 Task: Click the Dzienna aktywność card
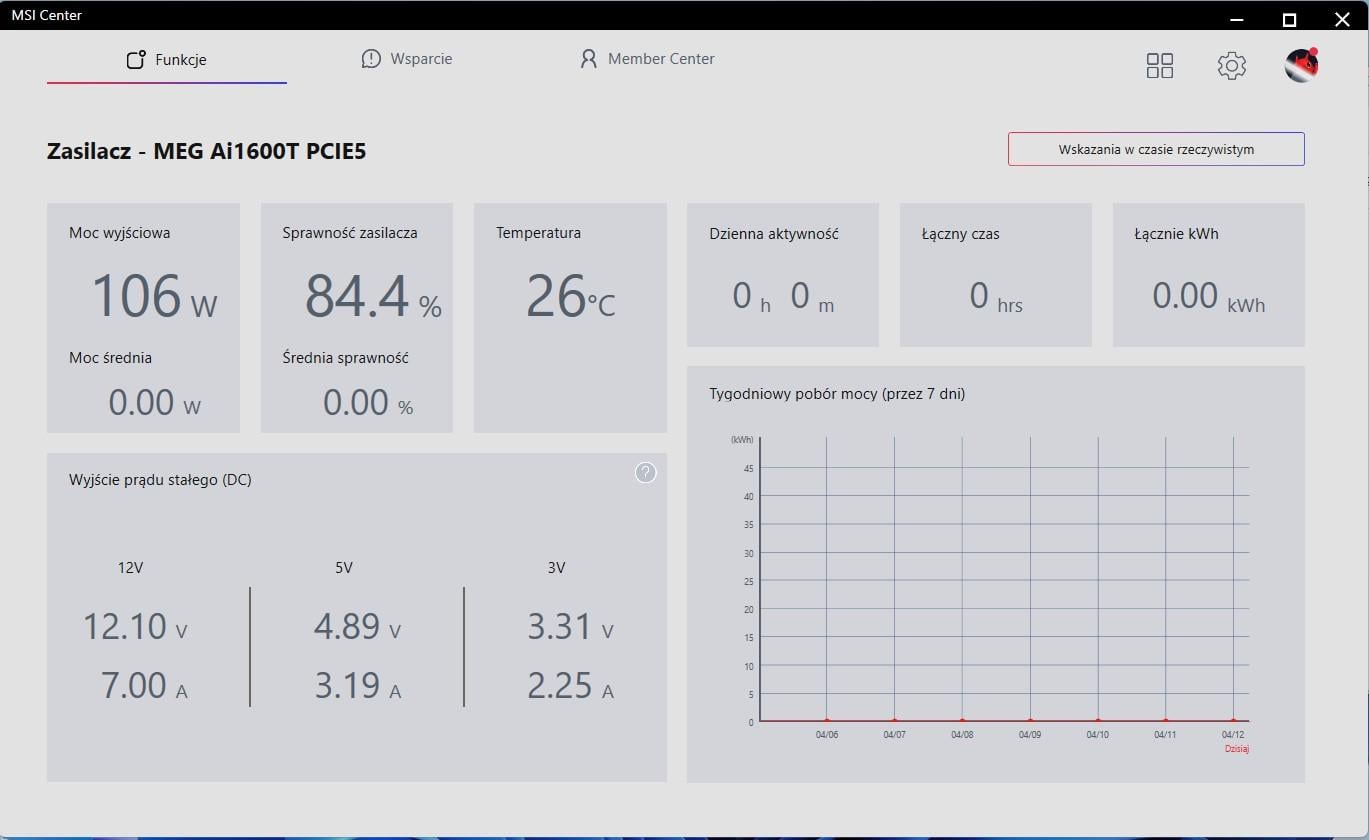(783, 275)
